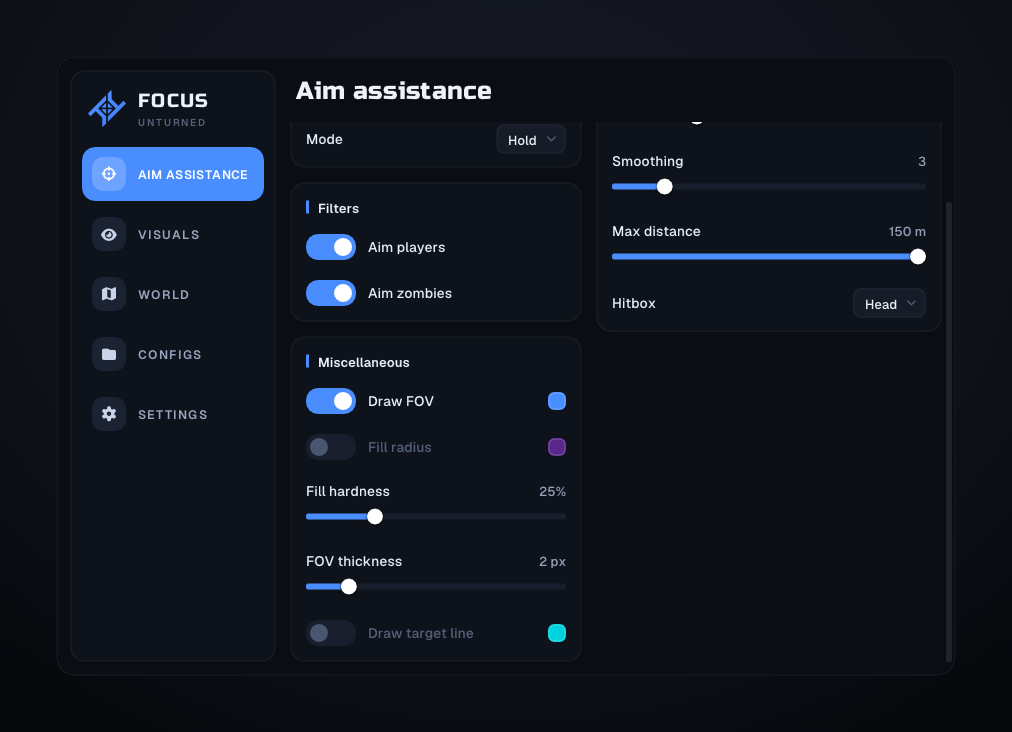Image resolution: width=1012 pixels, height=732 pixels.
Task: Click the cyan Draw target line swatch
Action: point(557,633)
